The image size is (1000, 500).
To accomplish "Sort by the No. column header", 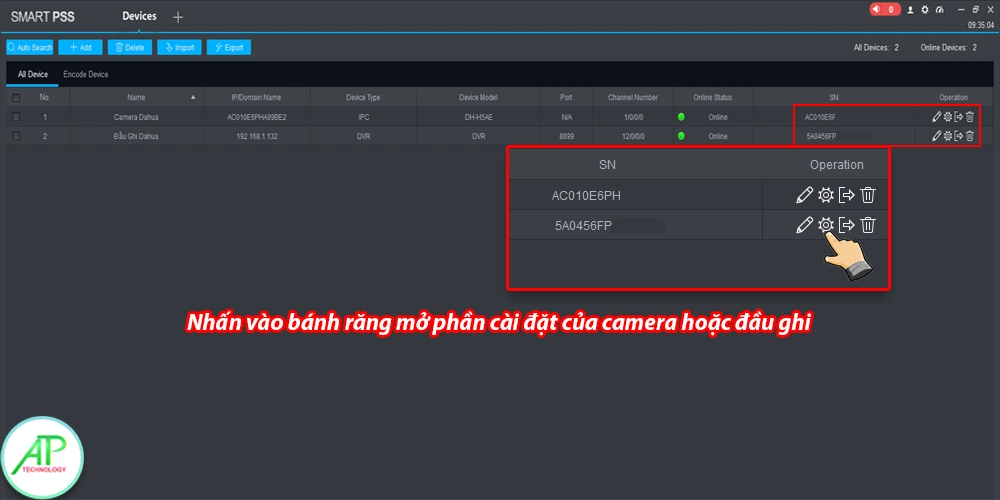I will [x=44, y=98].
